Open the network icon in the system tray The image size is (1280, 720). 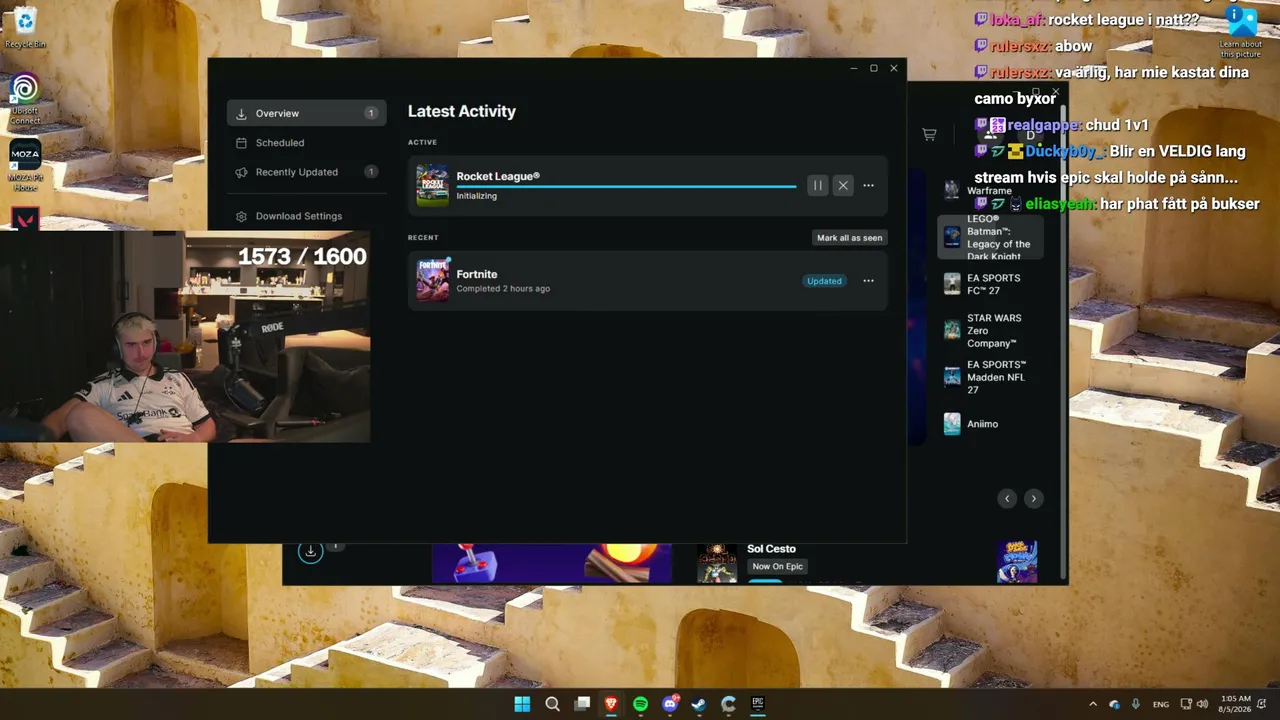point(1187,704)
